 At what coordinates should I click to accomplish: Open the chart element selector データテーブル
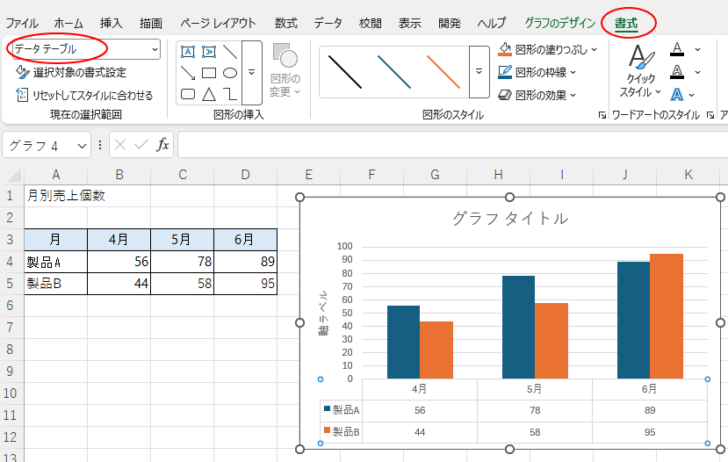[x=86, y=49]
